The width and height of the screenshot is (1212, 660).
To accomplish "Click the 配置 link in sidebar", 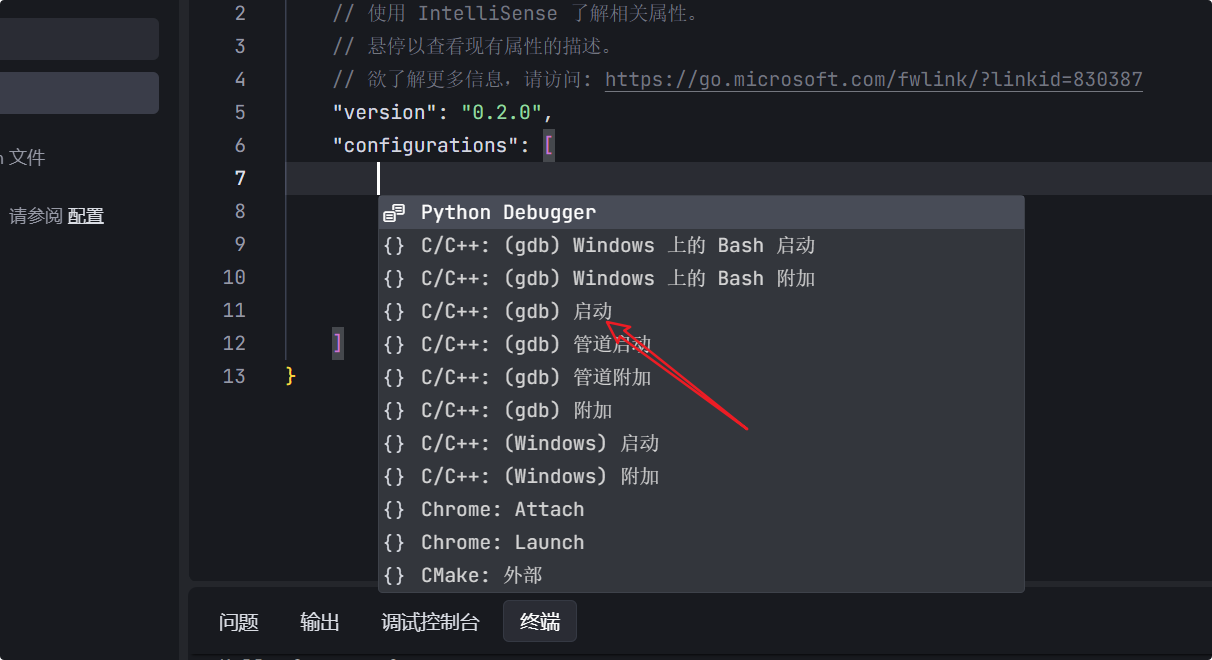I will coord(86,215).
